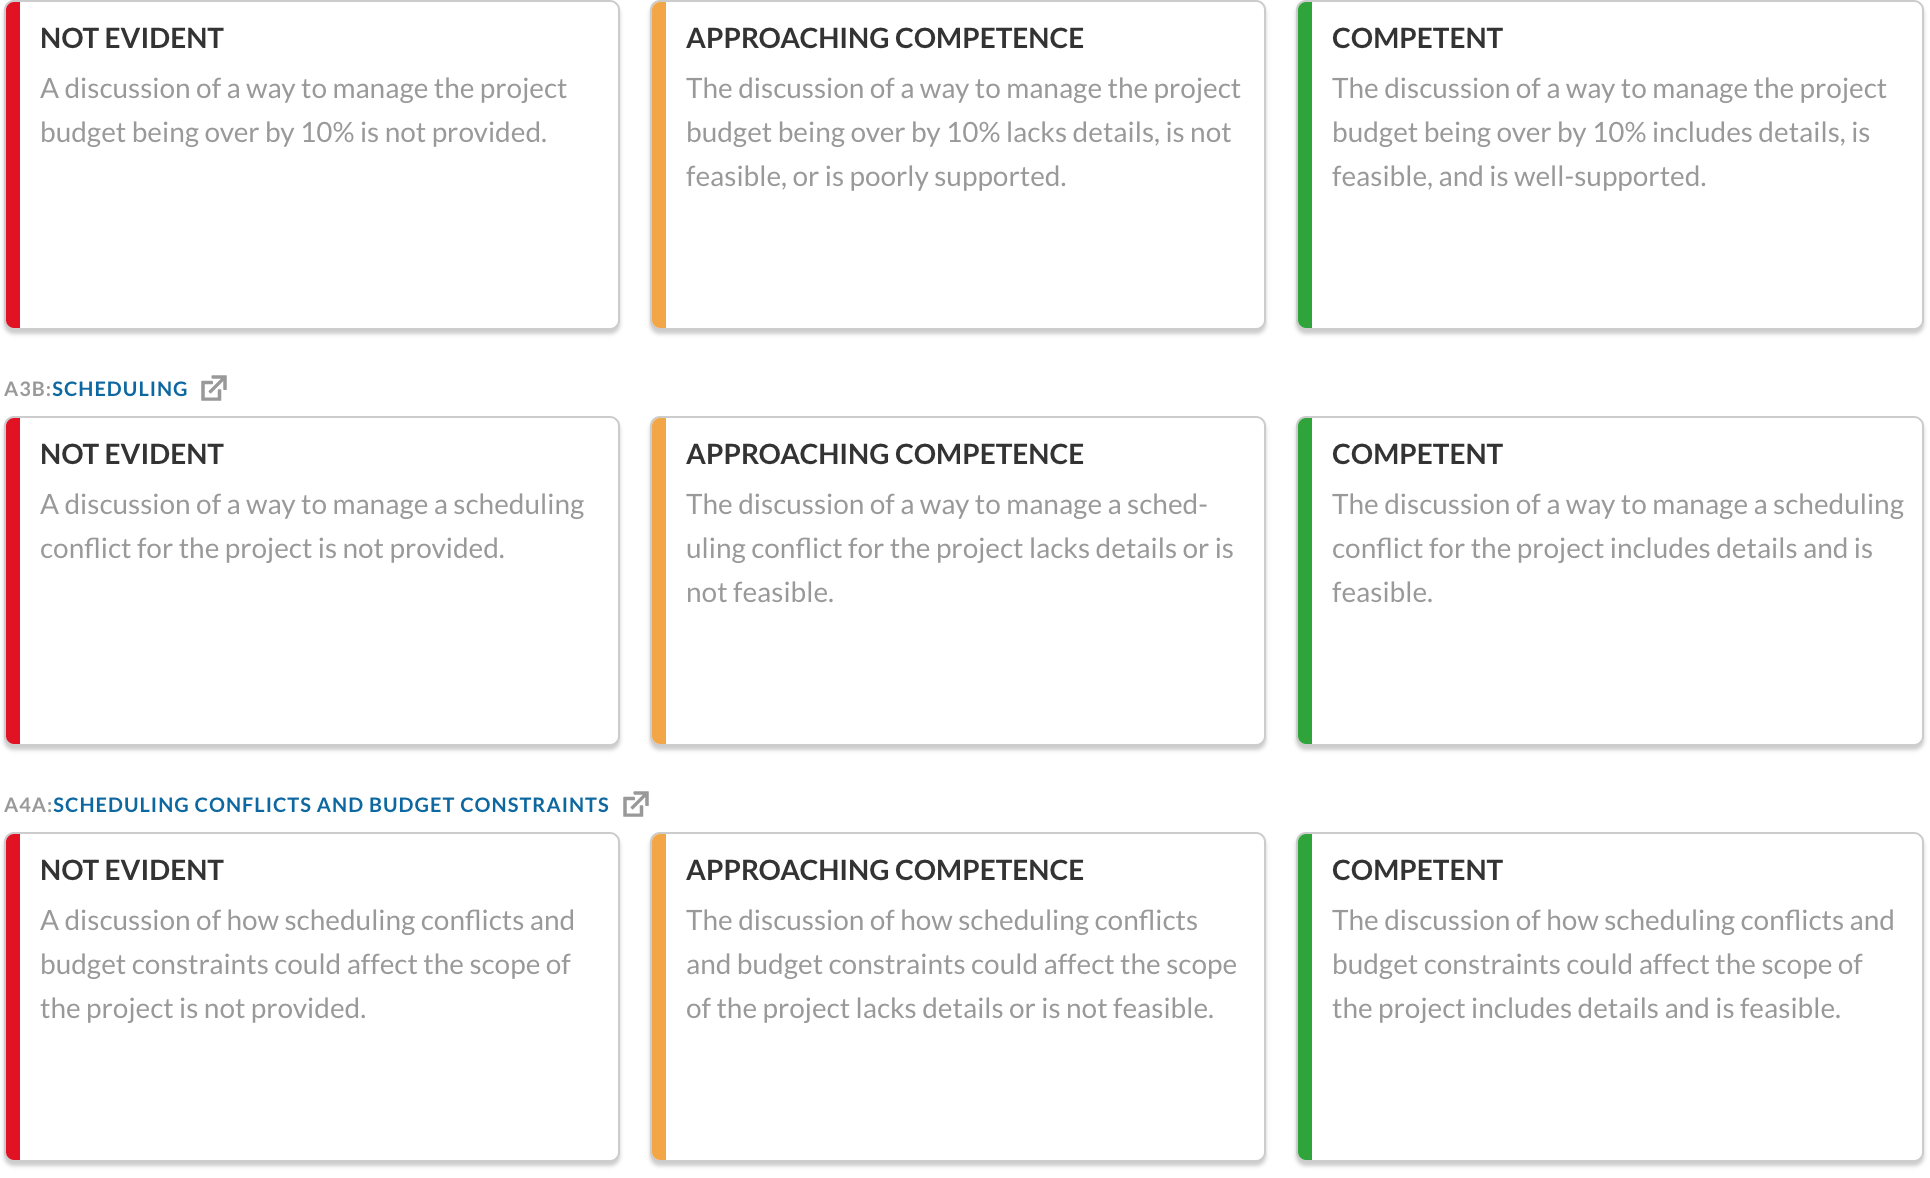Open the A4A external link icon

[x=636, y=804]
